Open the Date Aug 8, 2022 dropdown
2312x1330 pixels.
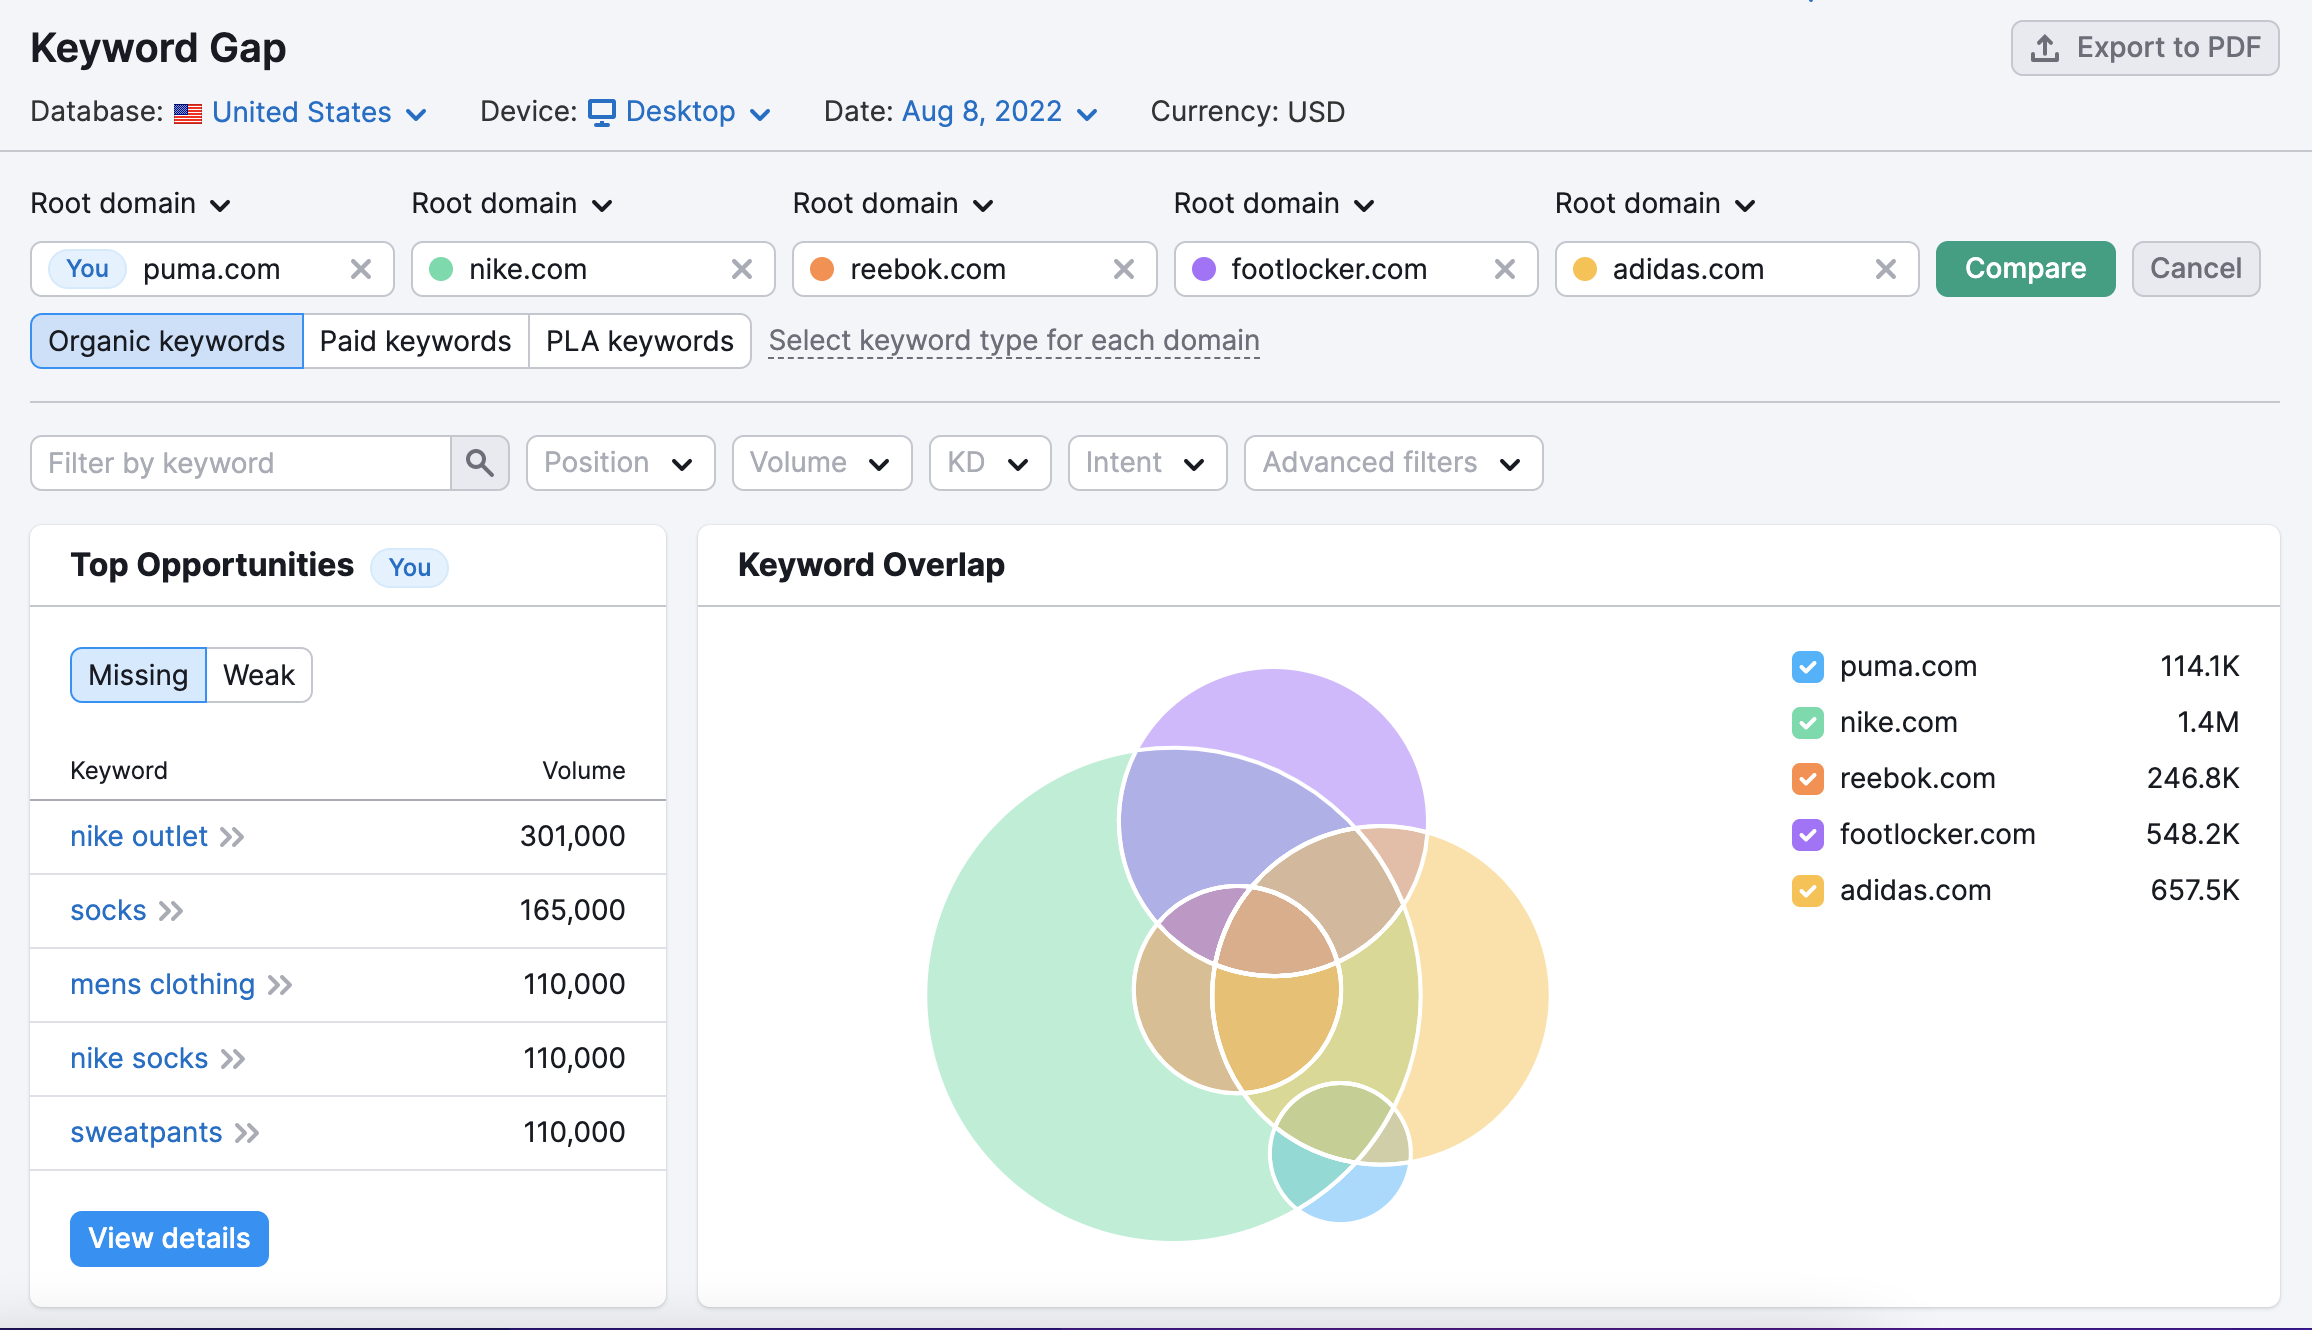[x=1000, y=112]
